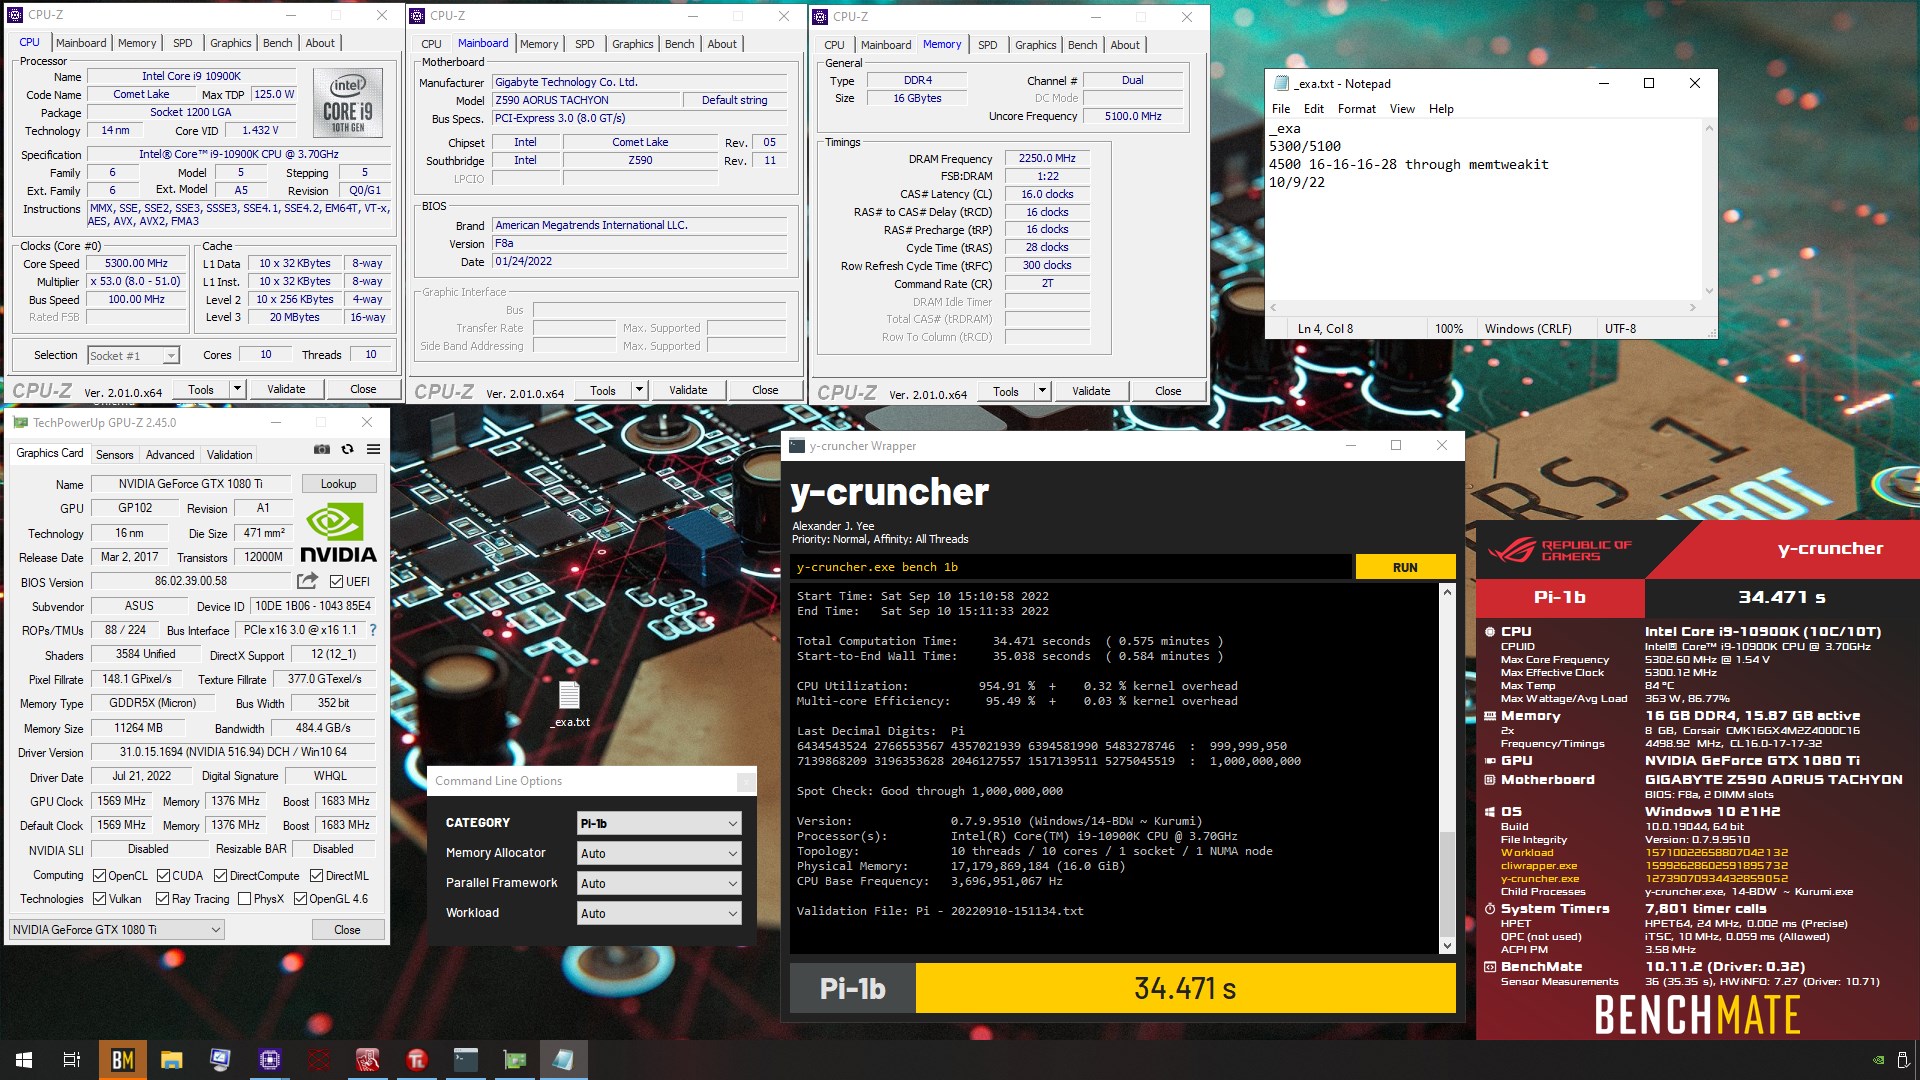Open the Windows Start menu

point(24,1060)
